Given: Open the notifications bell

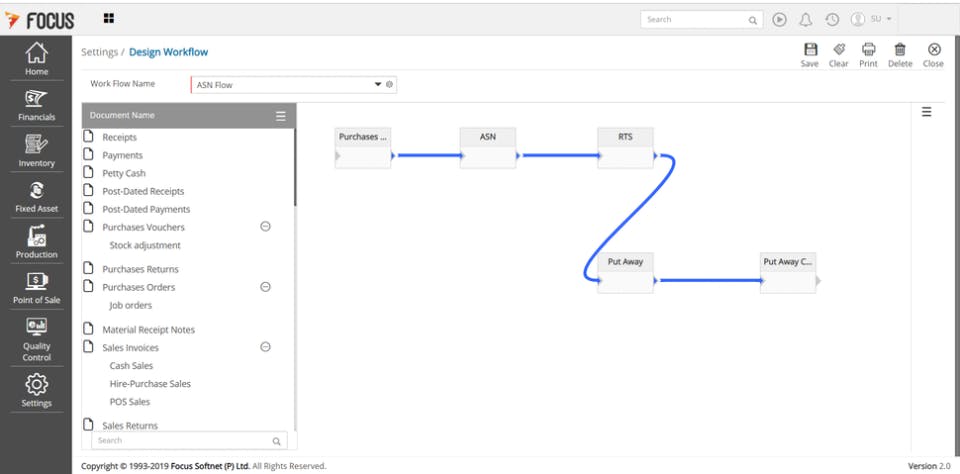Looking at the screenshot, I should (805, 19).
